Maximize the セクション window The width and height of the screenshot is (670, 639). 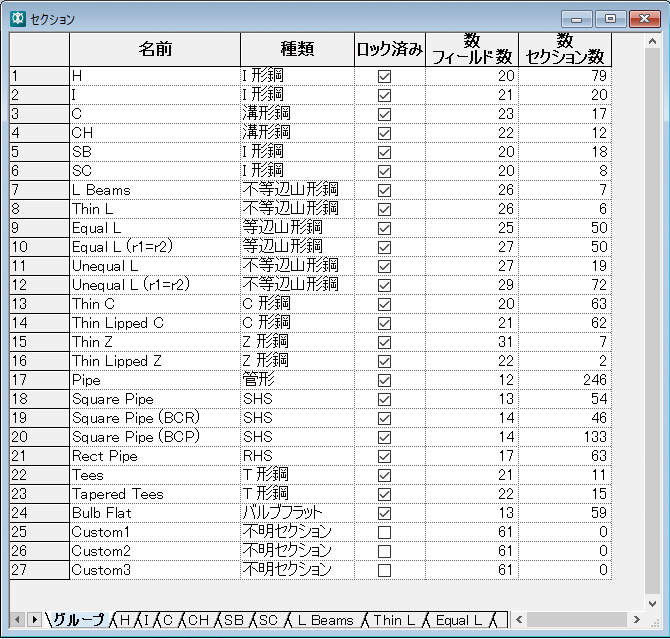click(x=610, y=19)
